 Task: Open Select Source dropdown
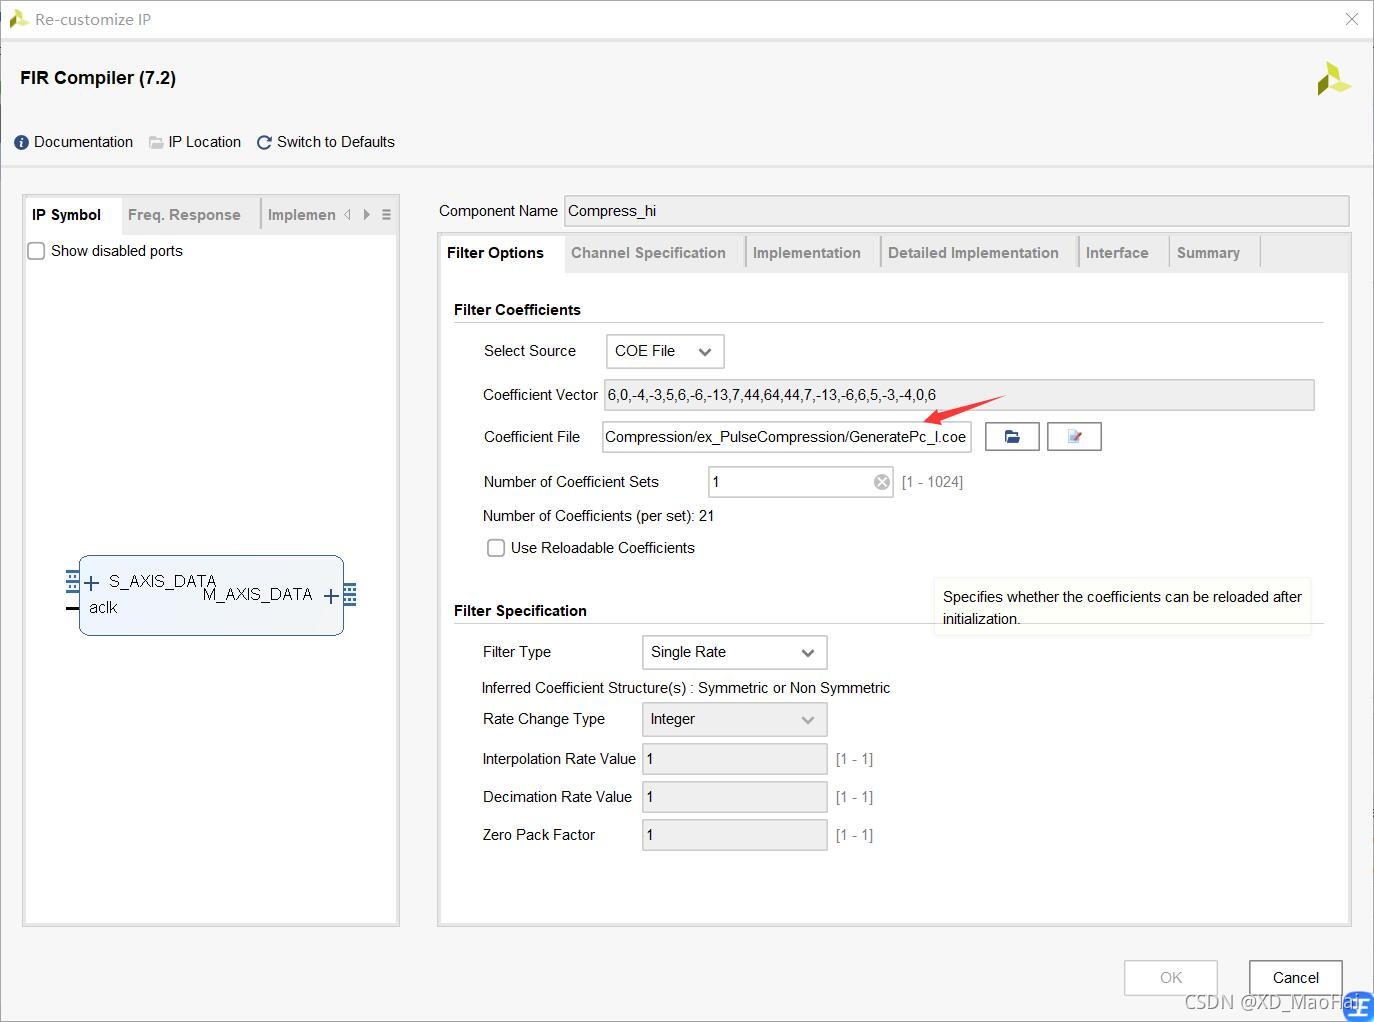[665, 351]
